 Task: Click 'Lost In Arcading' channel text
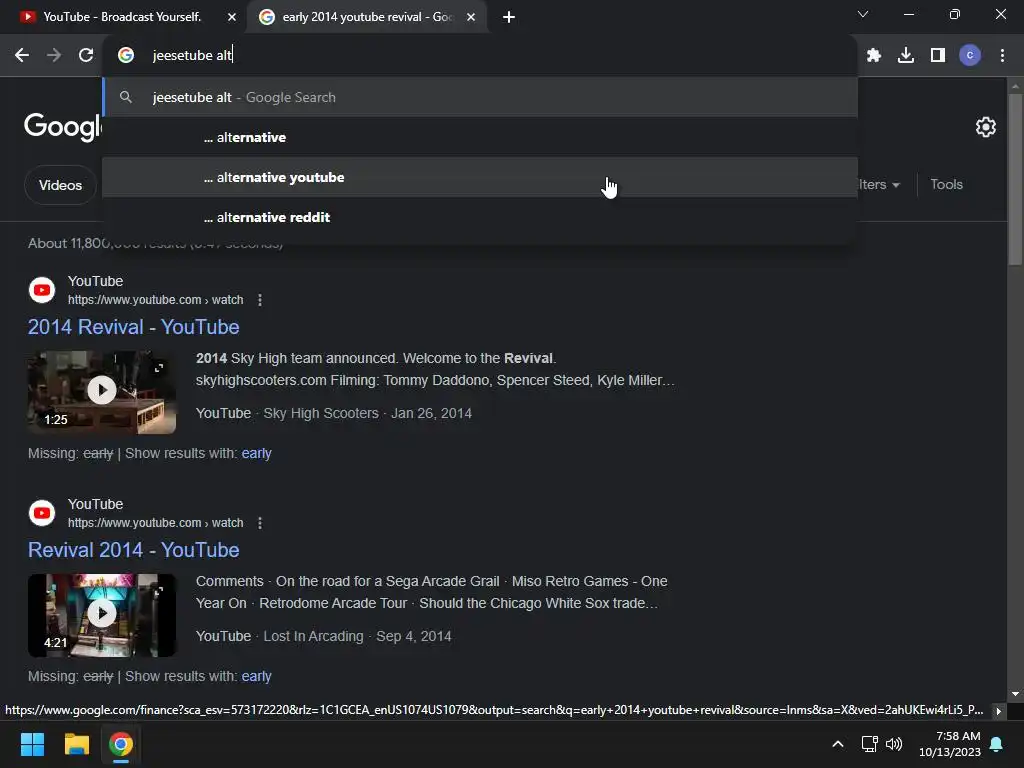coord(313,637)
